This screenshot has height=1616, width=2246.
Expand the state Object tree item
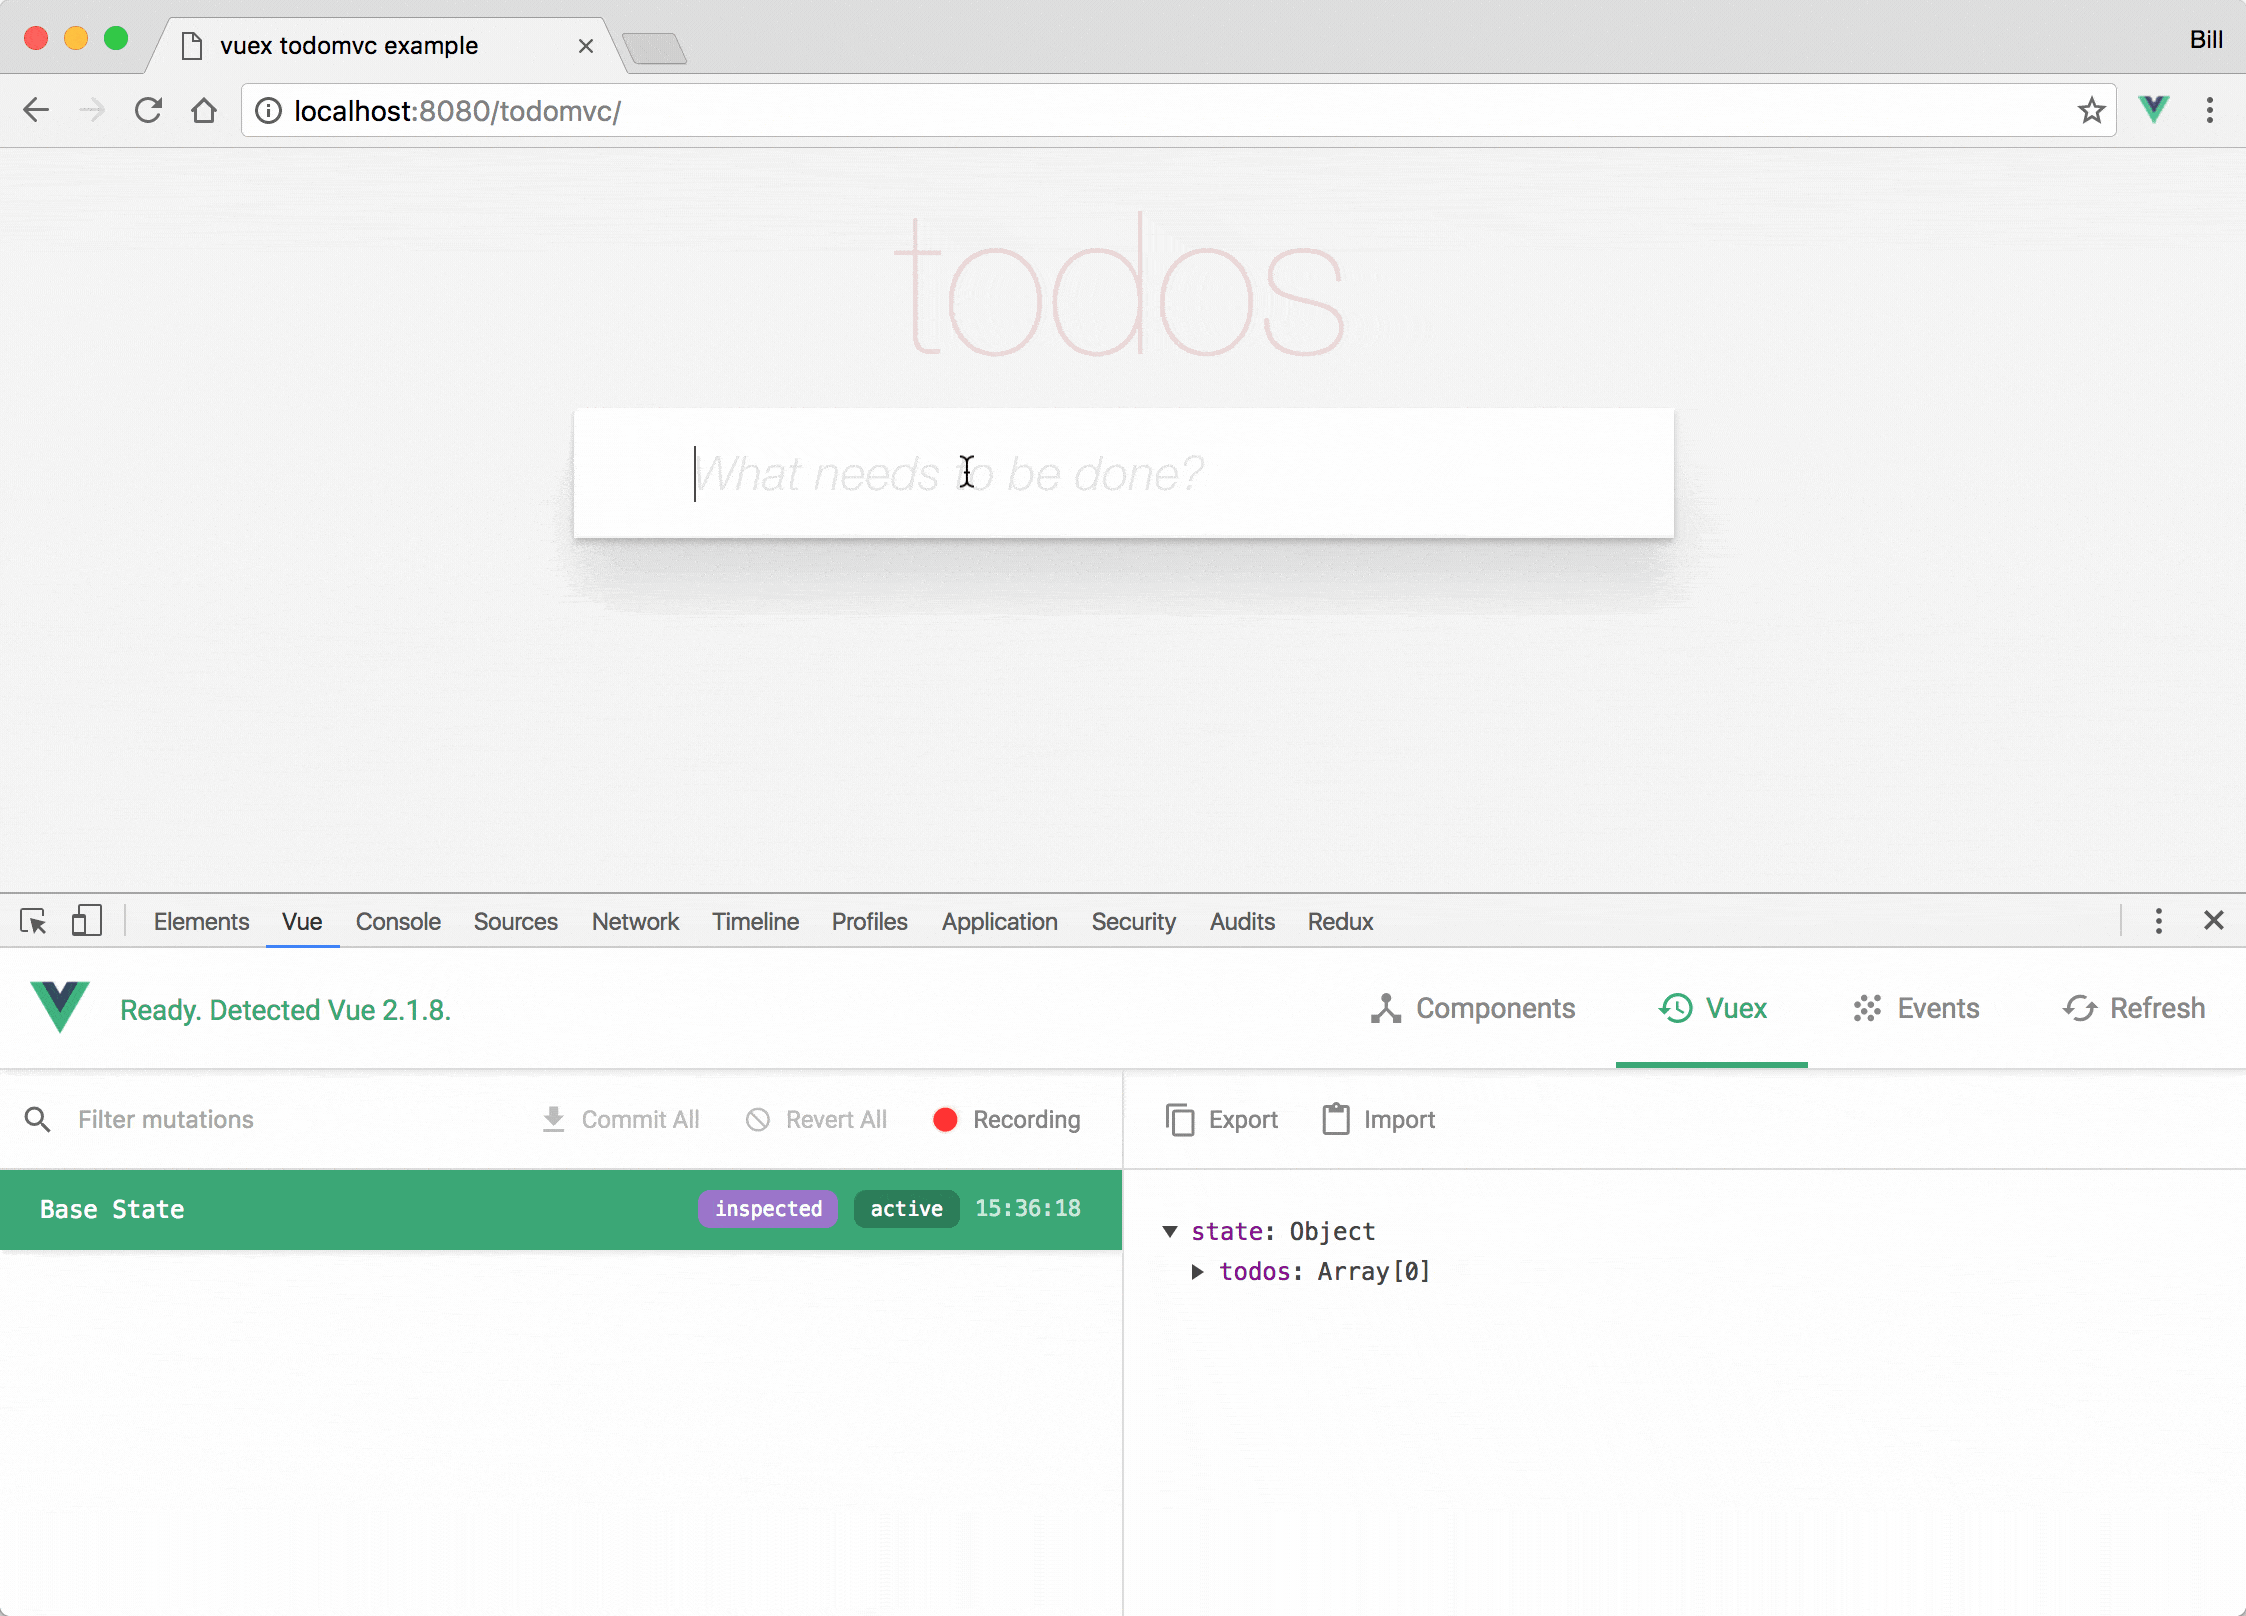pos(1170,1231)
